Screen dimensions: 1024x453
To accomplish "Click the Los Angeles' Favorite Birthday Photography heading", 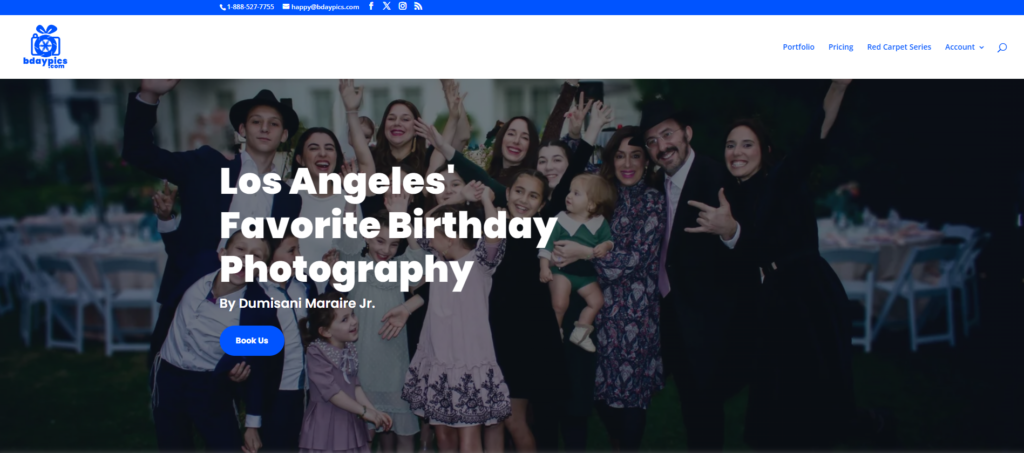I will [x=385, y=226].
